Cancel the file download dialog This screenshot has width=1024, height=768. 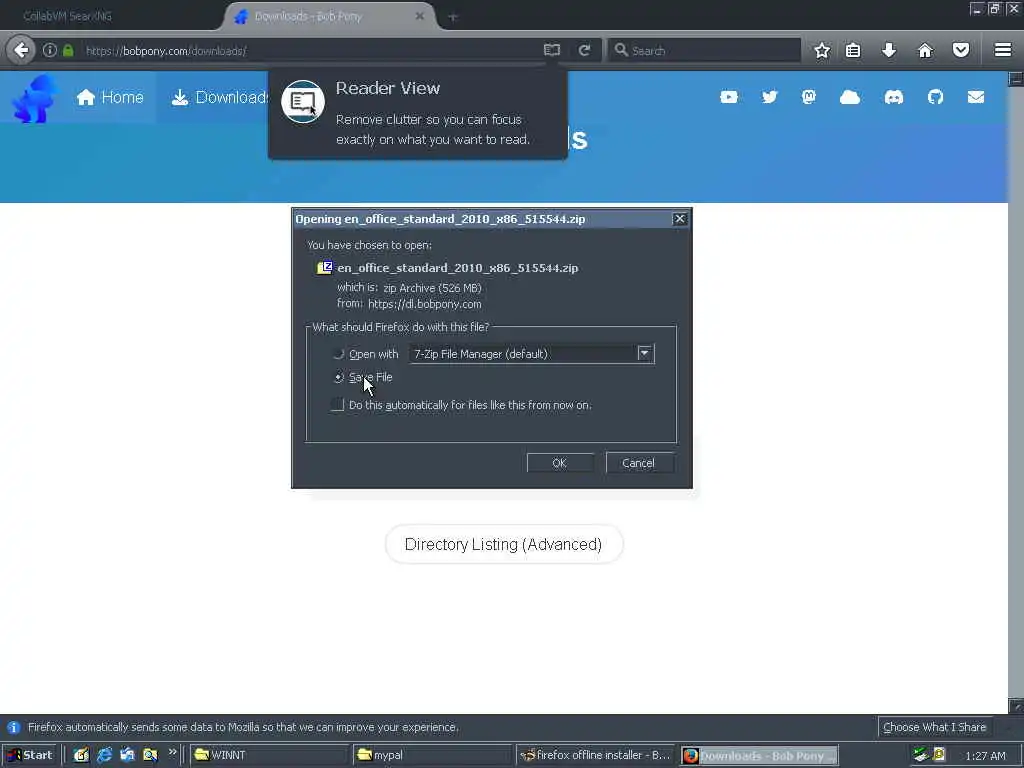click(639, 463)
